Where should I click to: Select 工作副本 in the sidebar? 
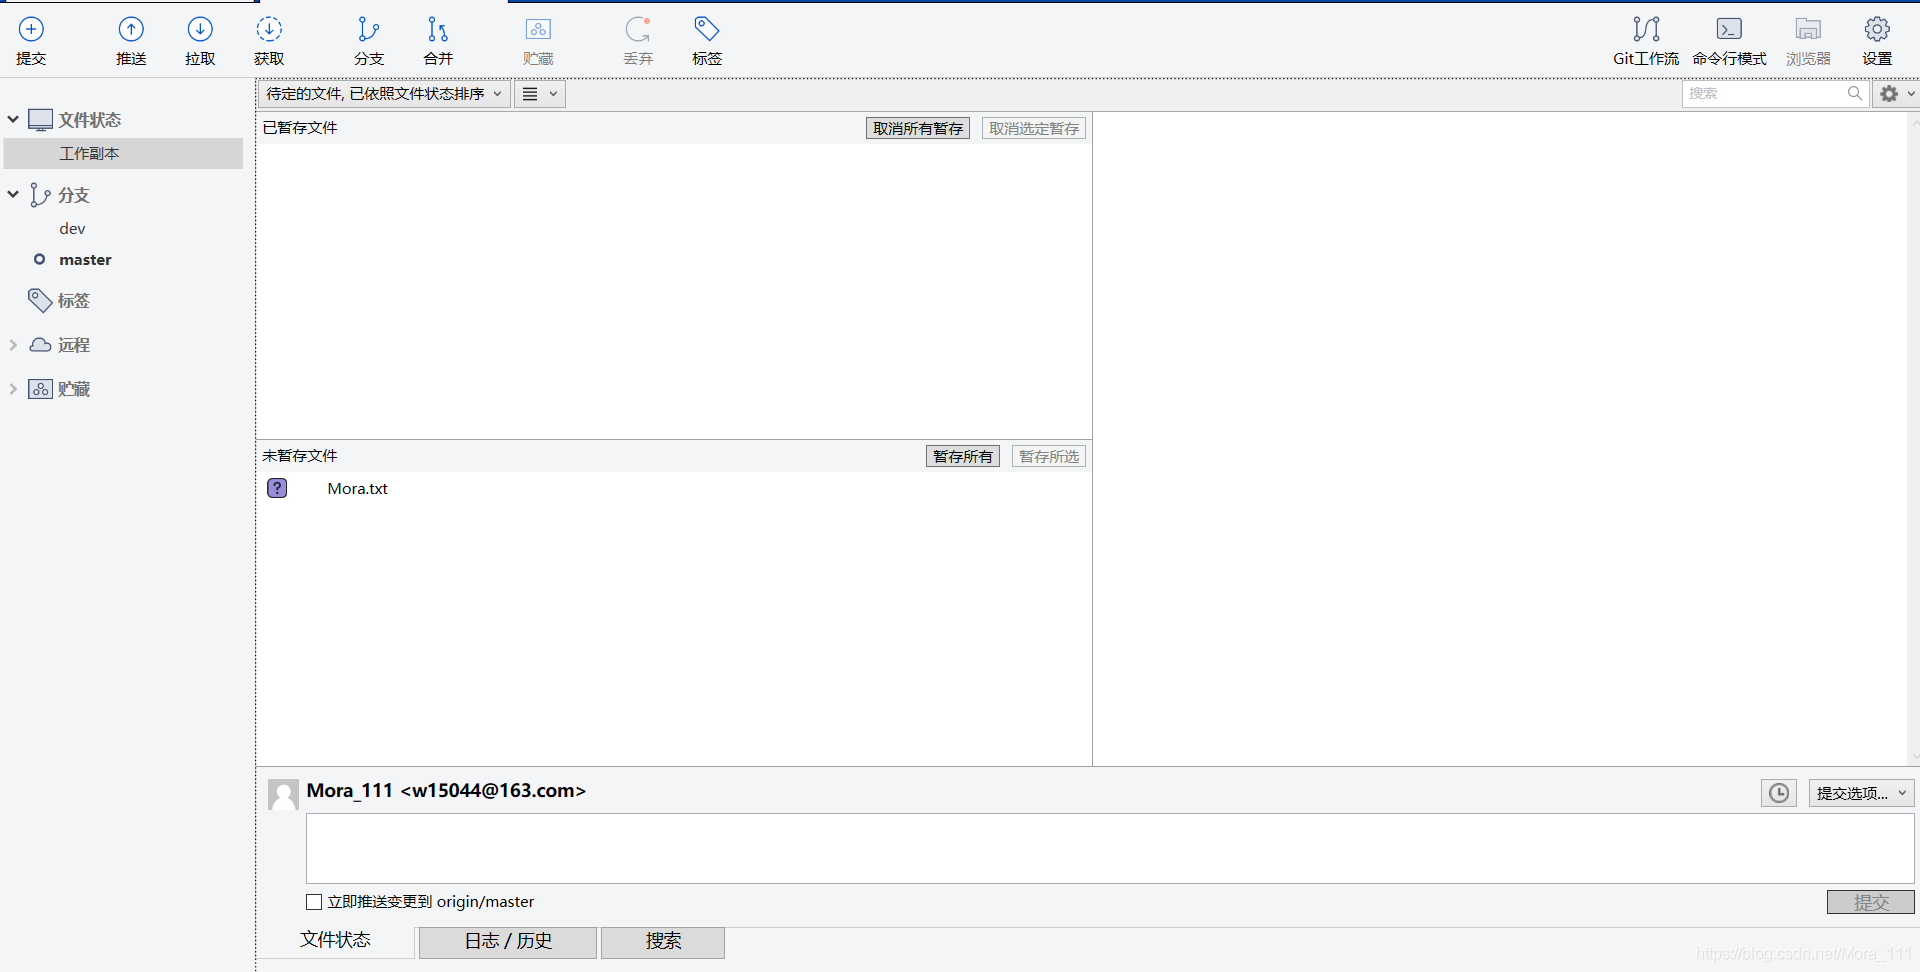click(123, 153)
